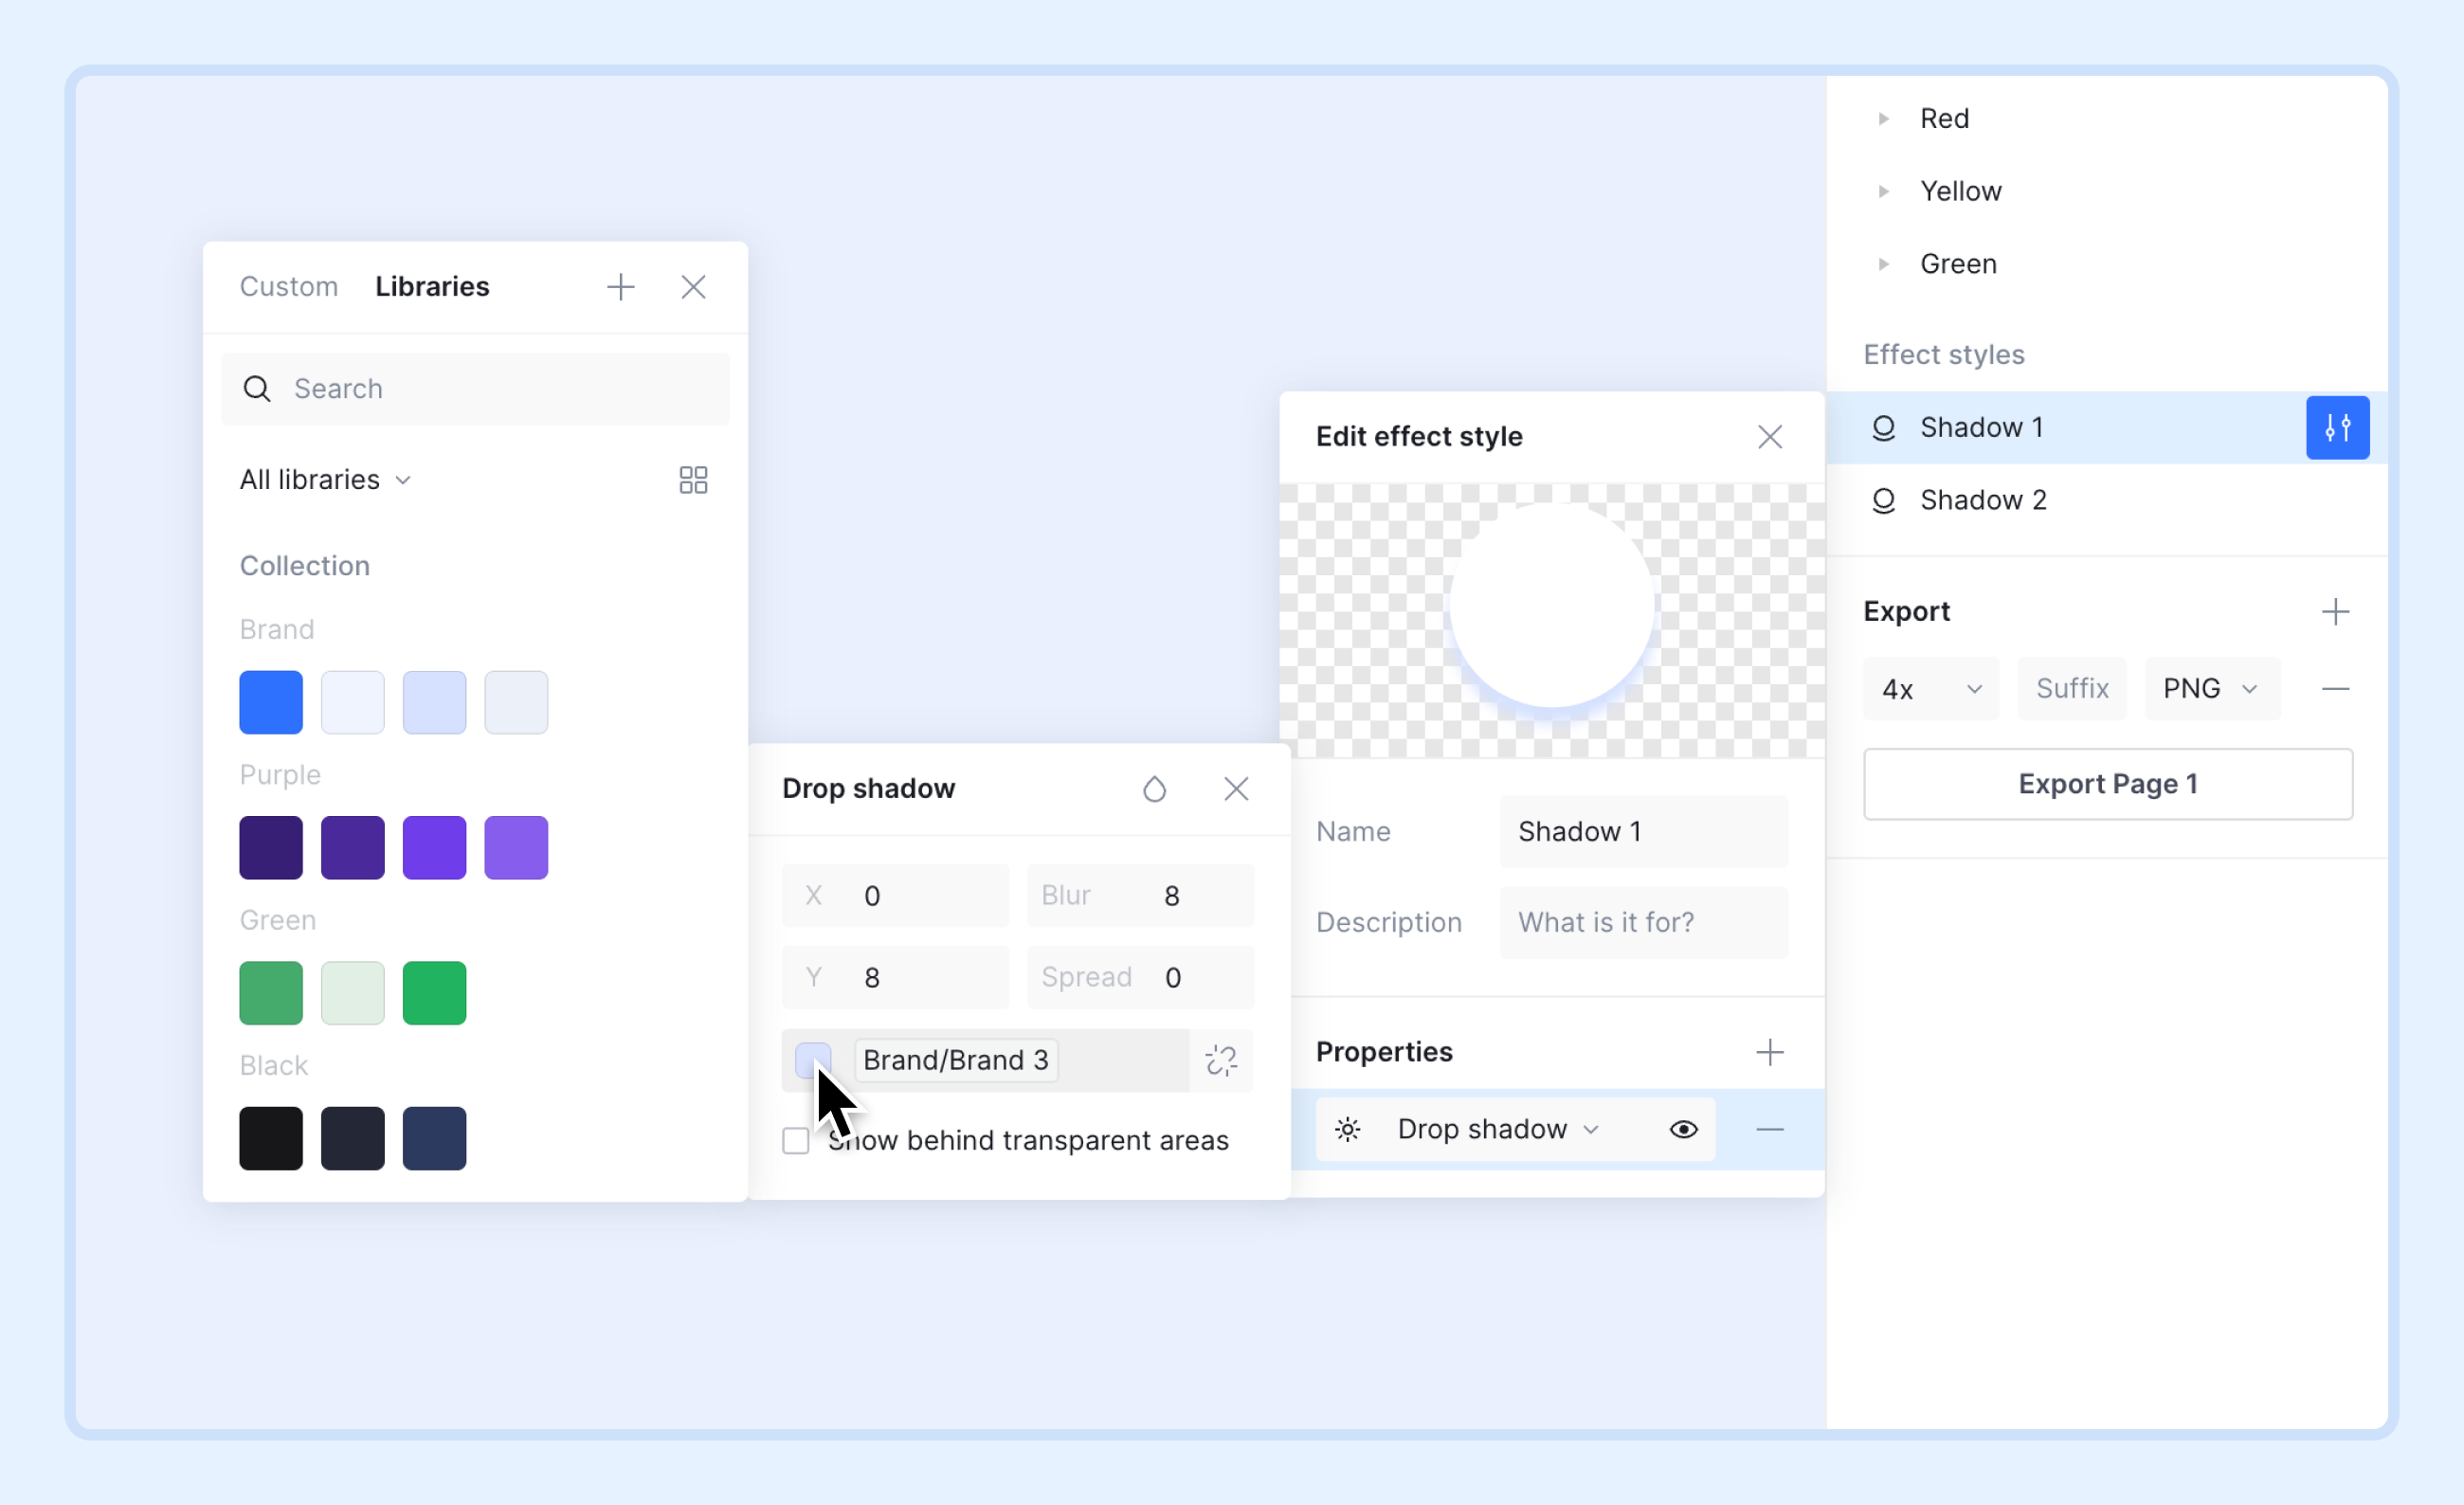The height and width of the screenshot is (1505, 2464).
Task: Expand the Green color group
Action: (1883, 264)
